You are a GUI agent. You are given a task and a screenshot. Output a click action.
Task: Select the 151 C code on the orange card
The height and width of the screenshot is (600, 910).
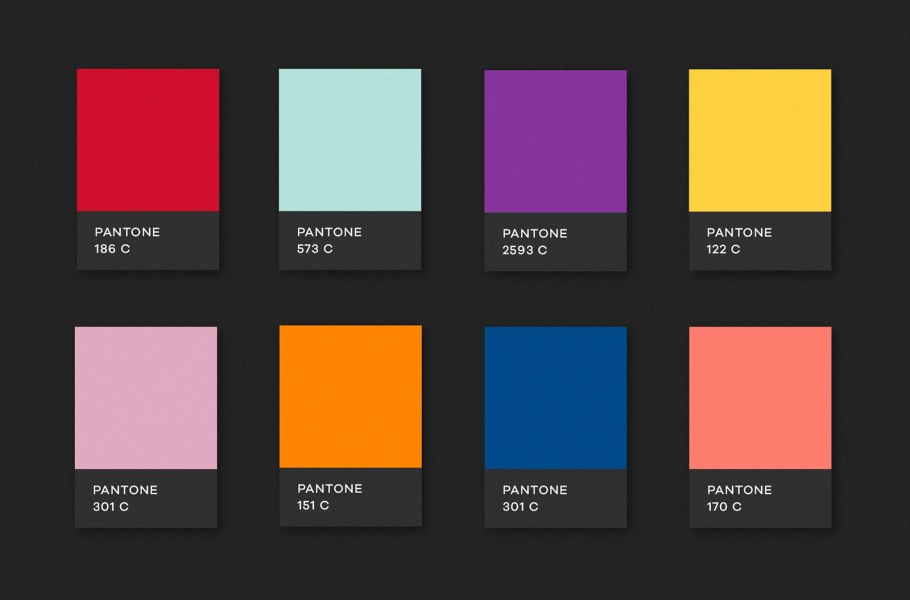pyautogui.click(x=312, y=507)
